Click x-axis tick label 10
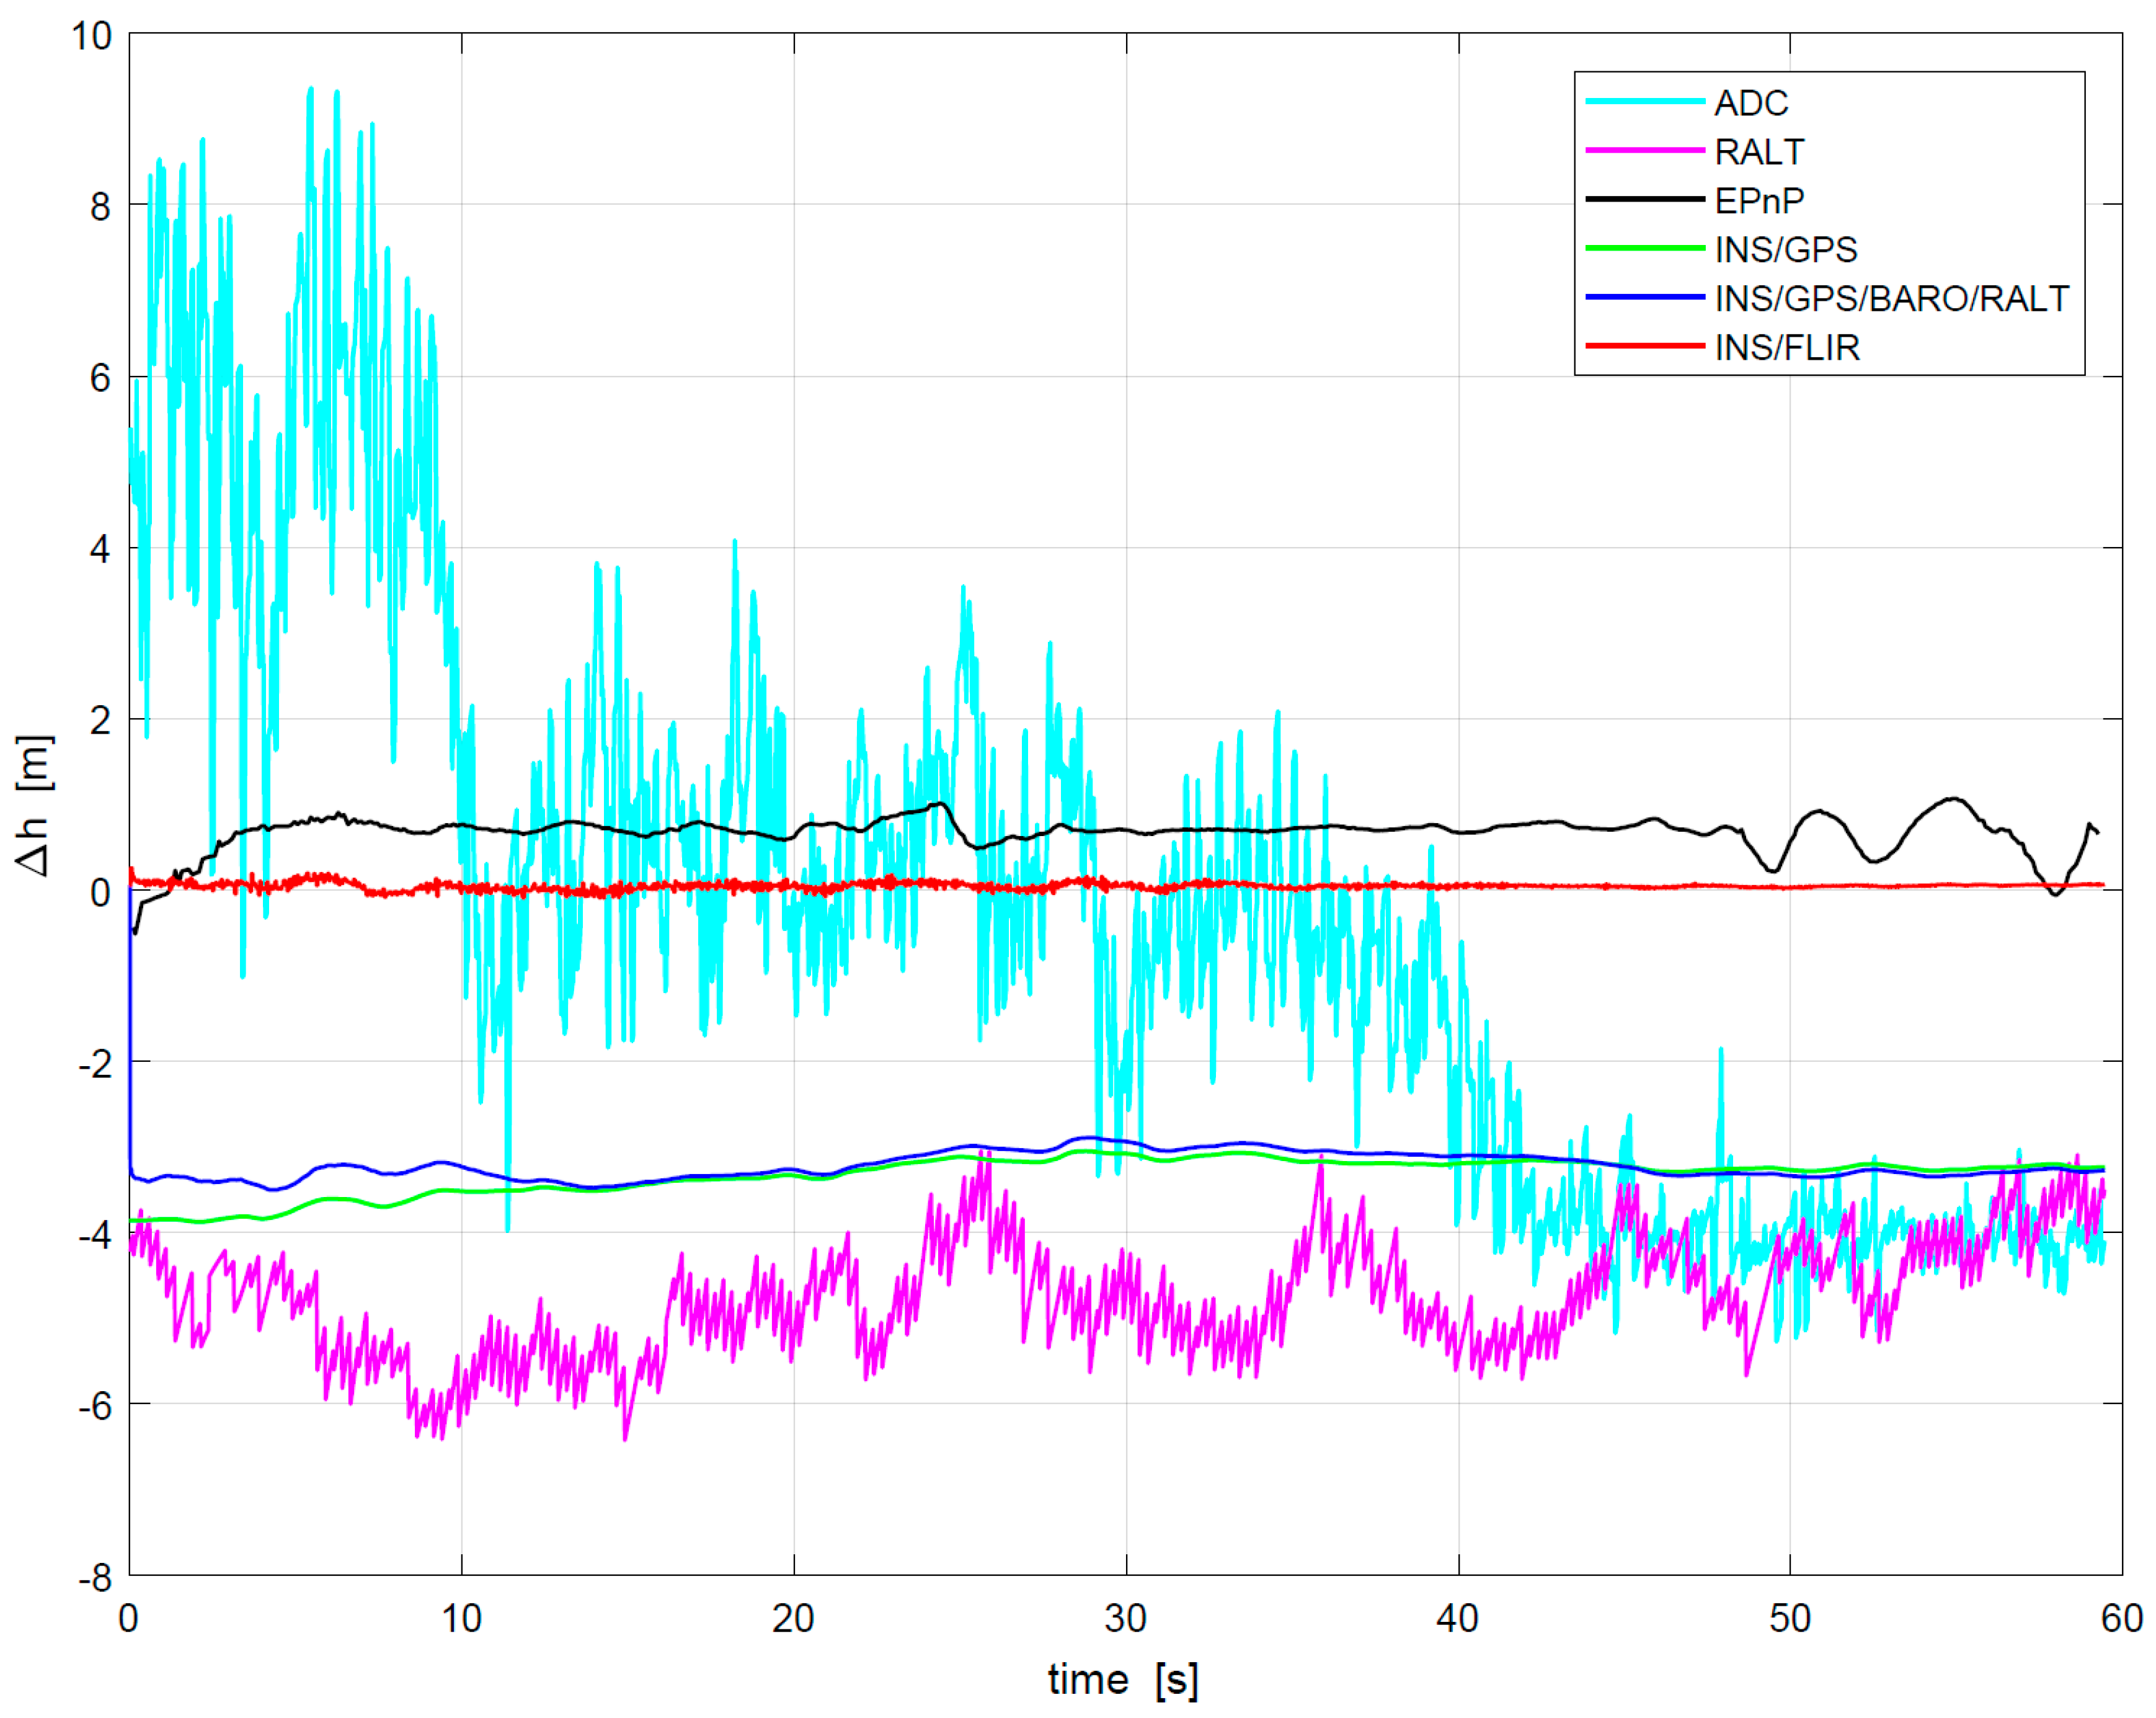 click(x=461, y=1618)
